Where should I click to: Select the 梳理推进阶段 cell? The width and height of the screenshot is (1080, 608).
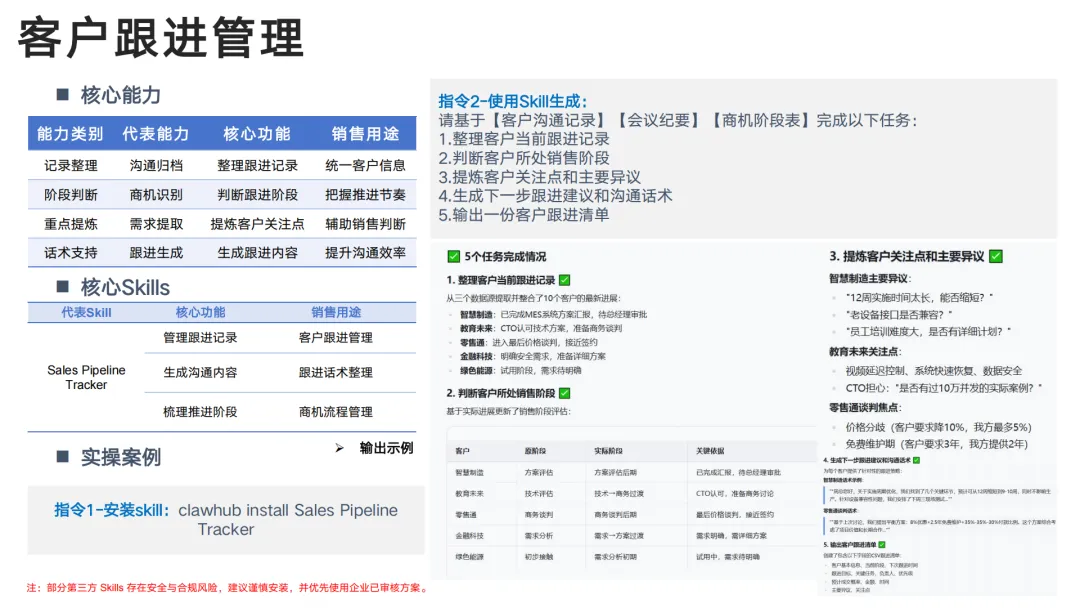click(x=200, y=412)
